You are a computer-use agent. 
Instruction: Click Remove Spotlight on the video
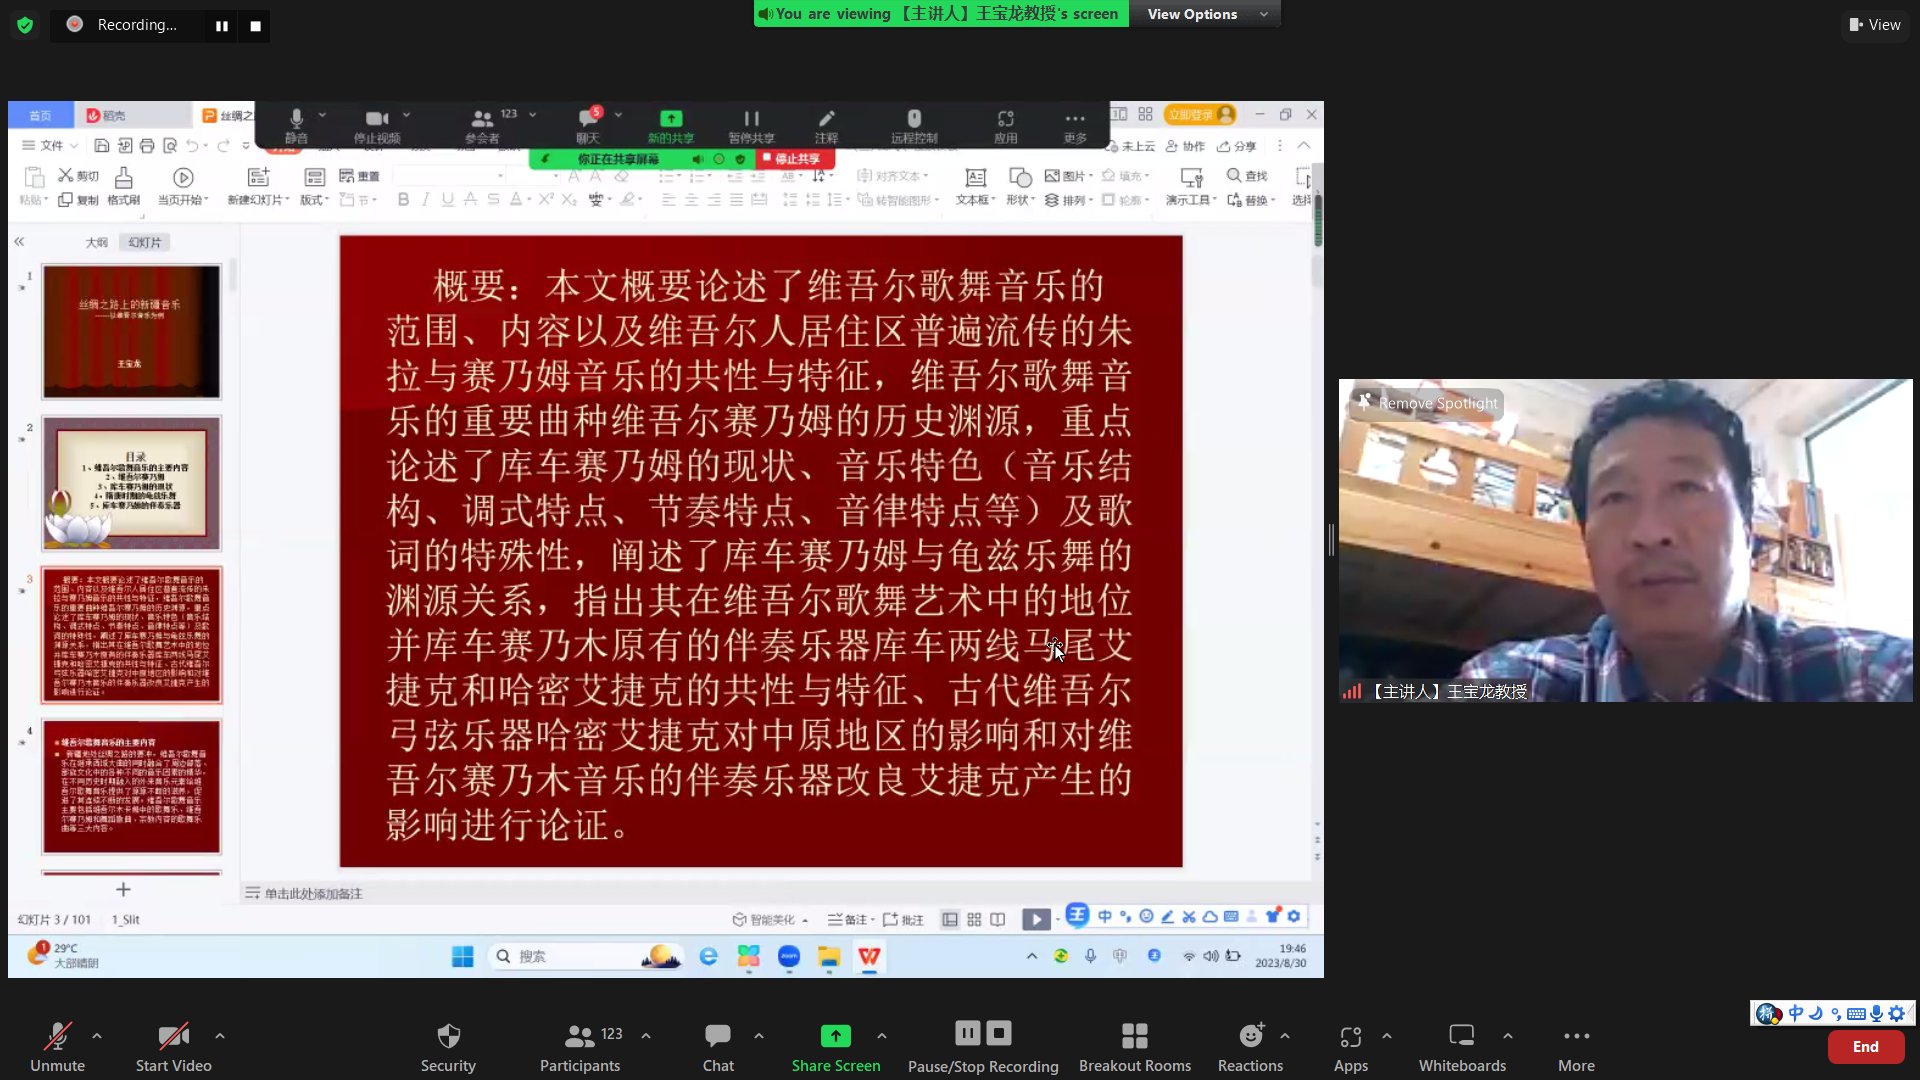pos(1427,403)
